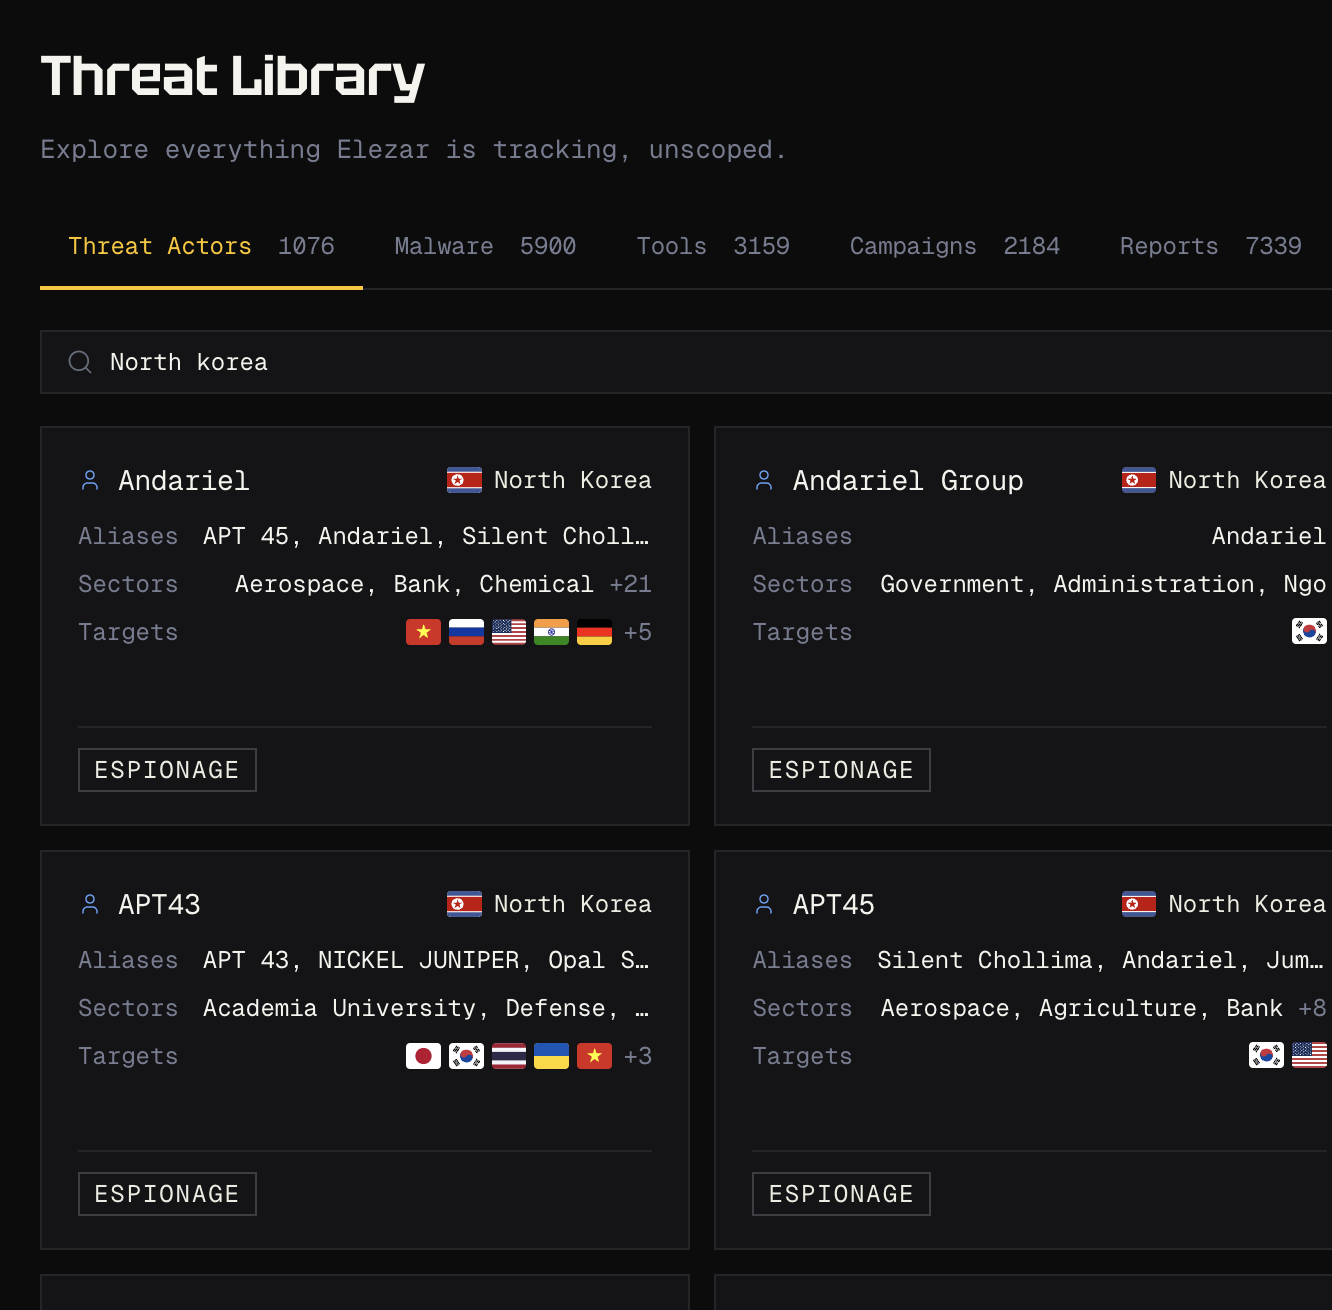Click Ukraine flag in APT43 targets
The image size is (1332, 1310).
tap(552, 1056)
